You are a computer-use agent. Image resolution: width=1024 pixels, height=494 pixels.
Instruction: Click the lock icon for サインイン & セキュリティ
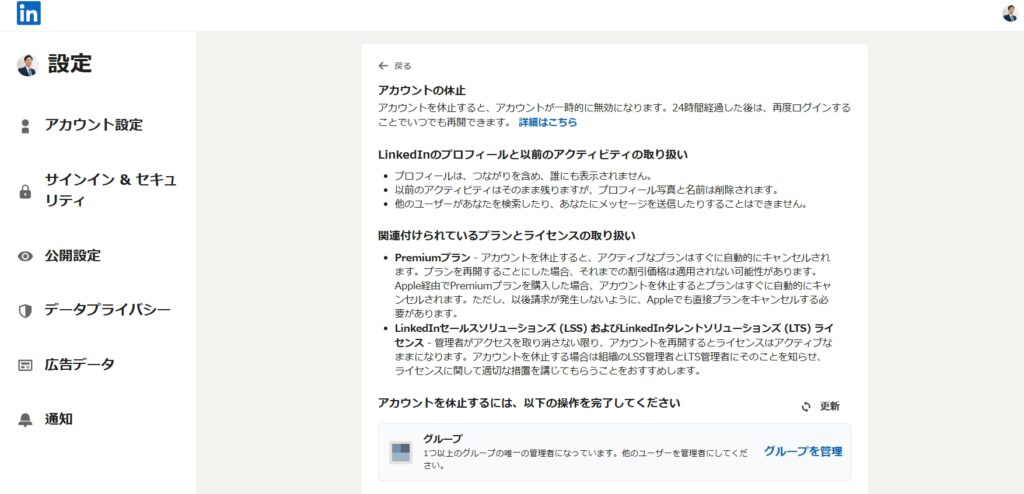(26, 192)
